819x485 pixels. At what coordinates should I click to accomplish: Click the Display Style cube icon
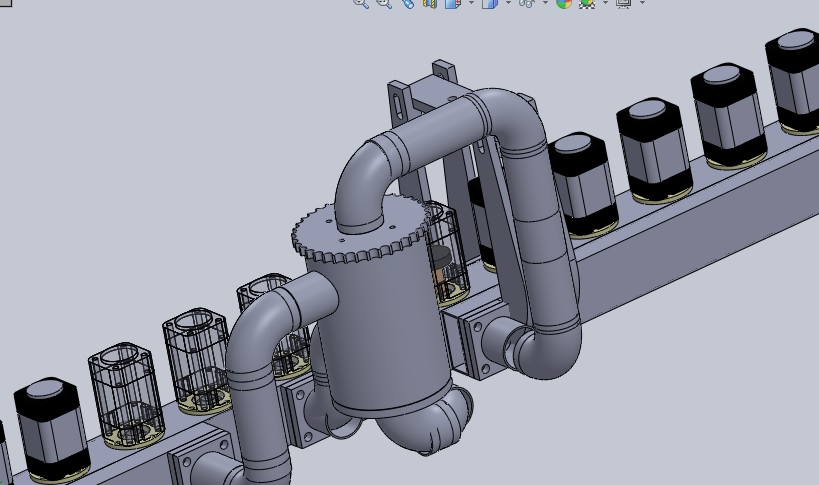[489, 3]
